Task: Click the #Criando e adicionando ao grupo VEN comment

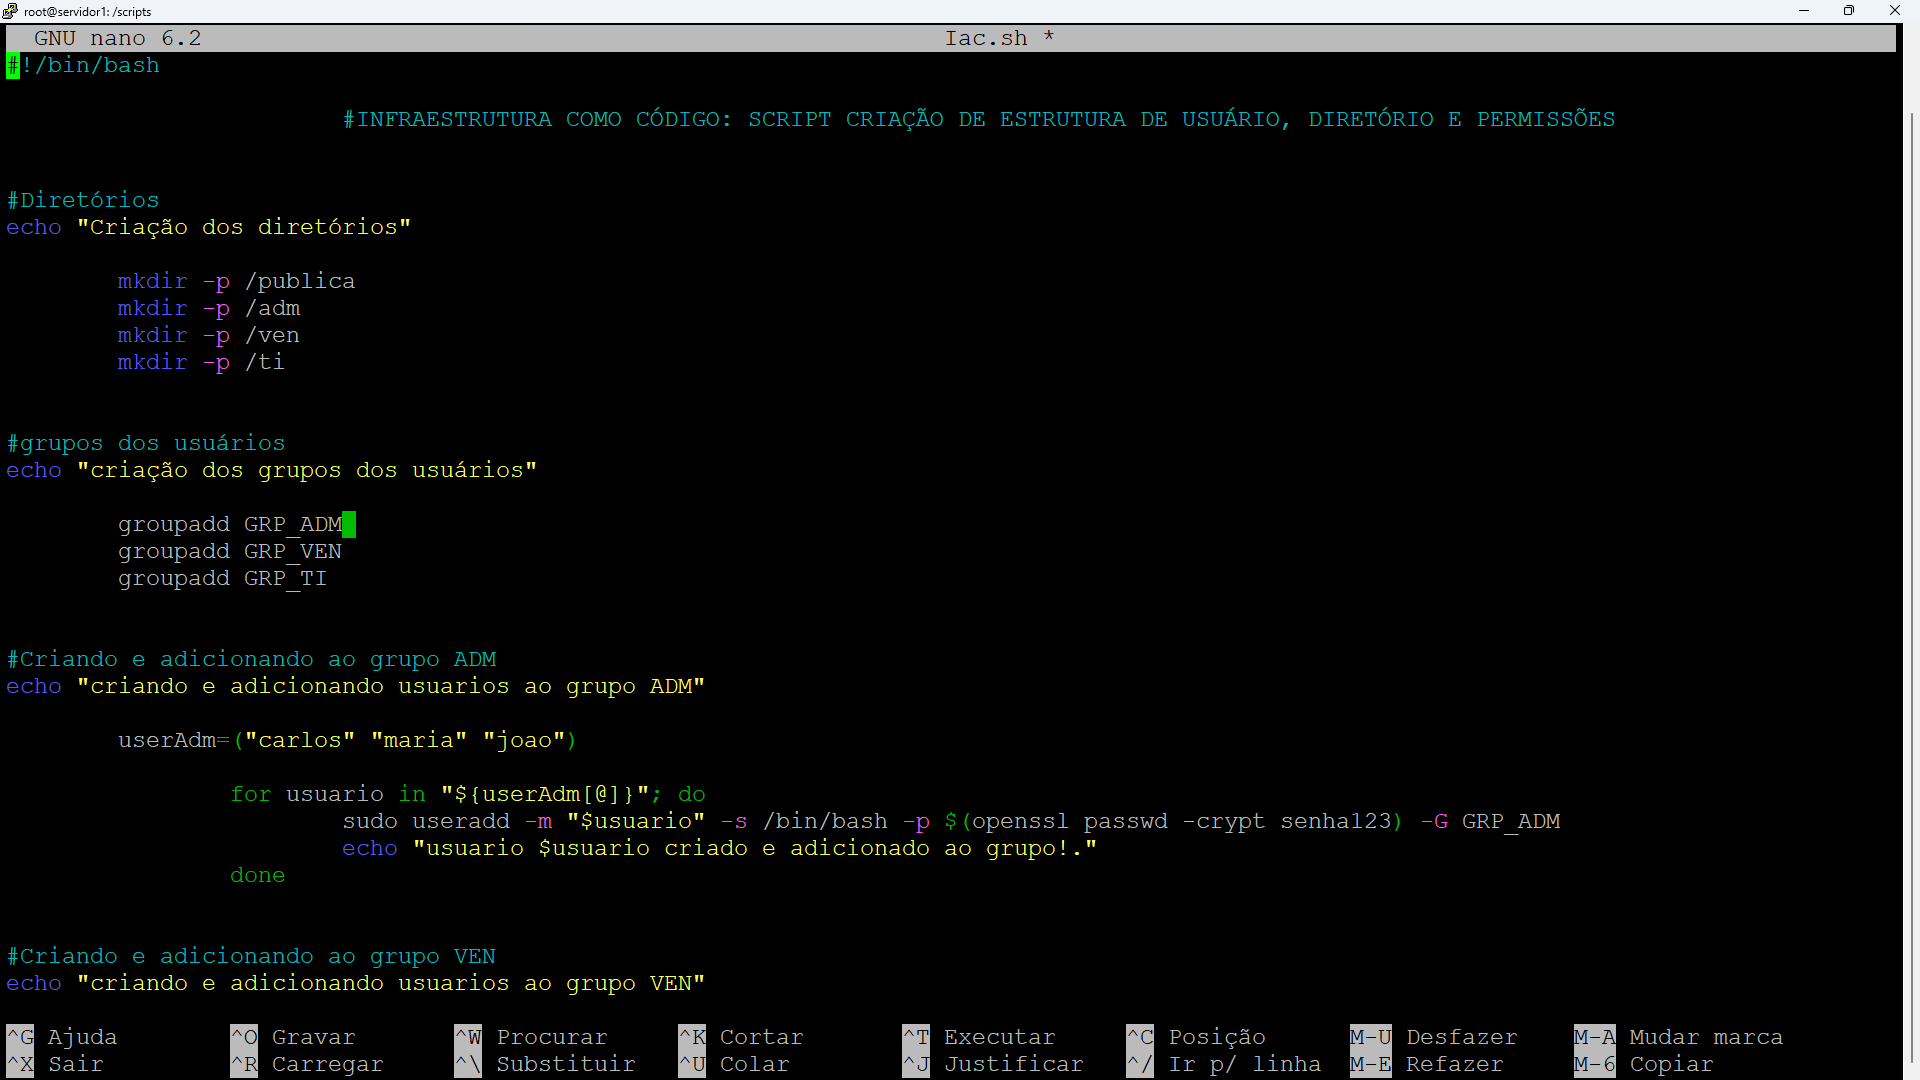Action: point(251,956)
